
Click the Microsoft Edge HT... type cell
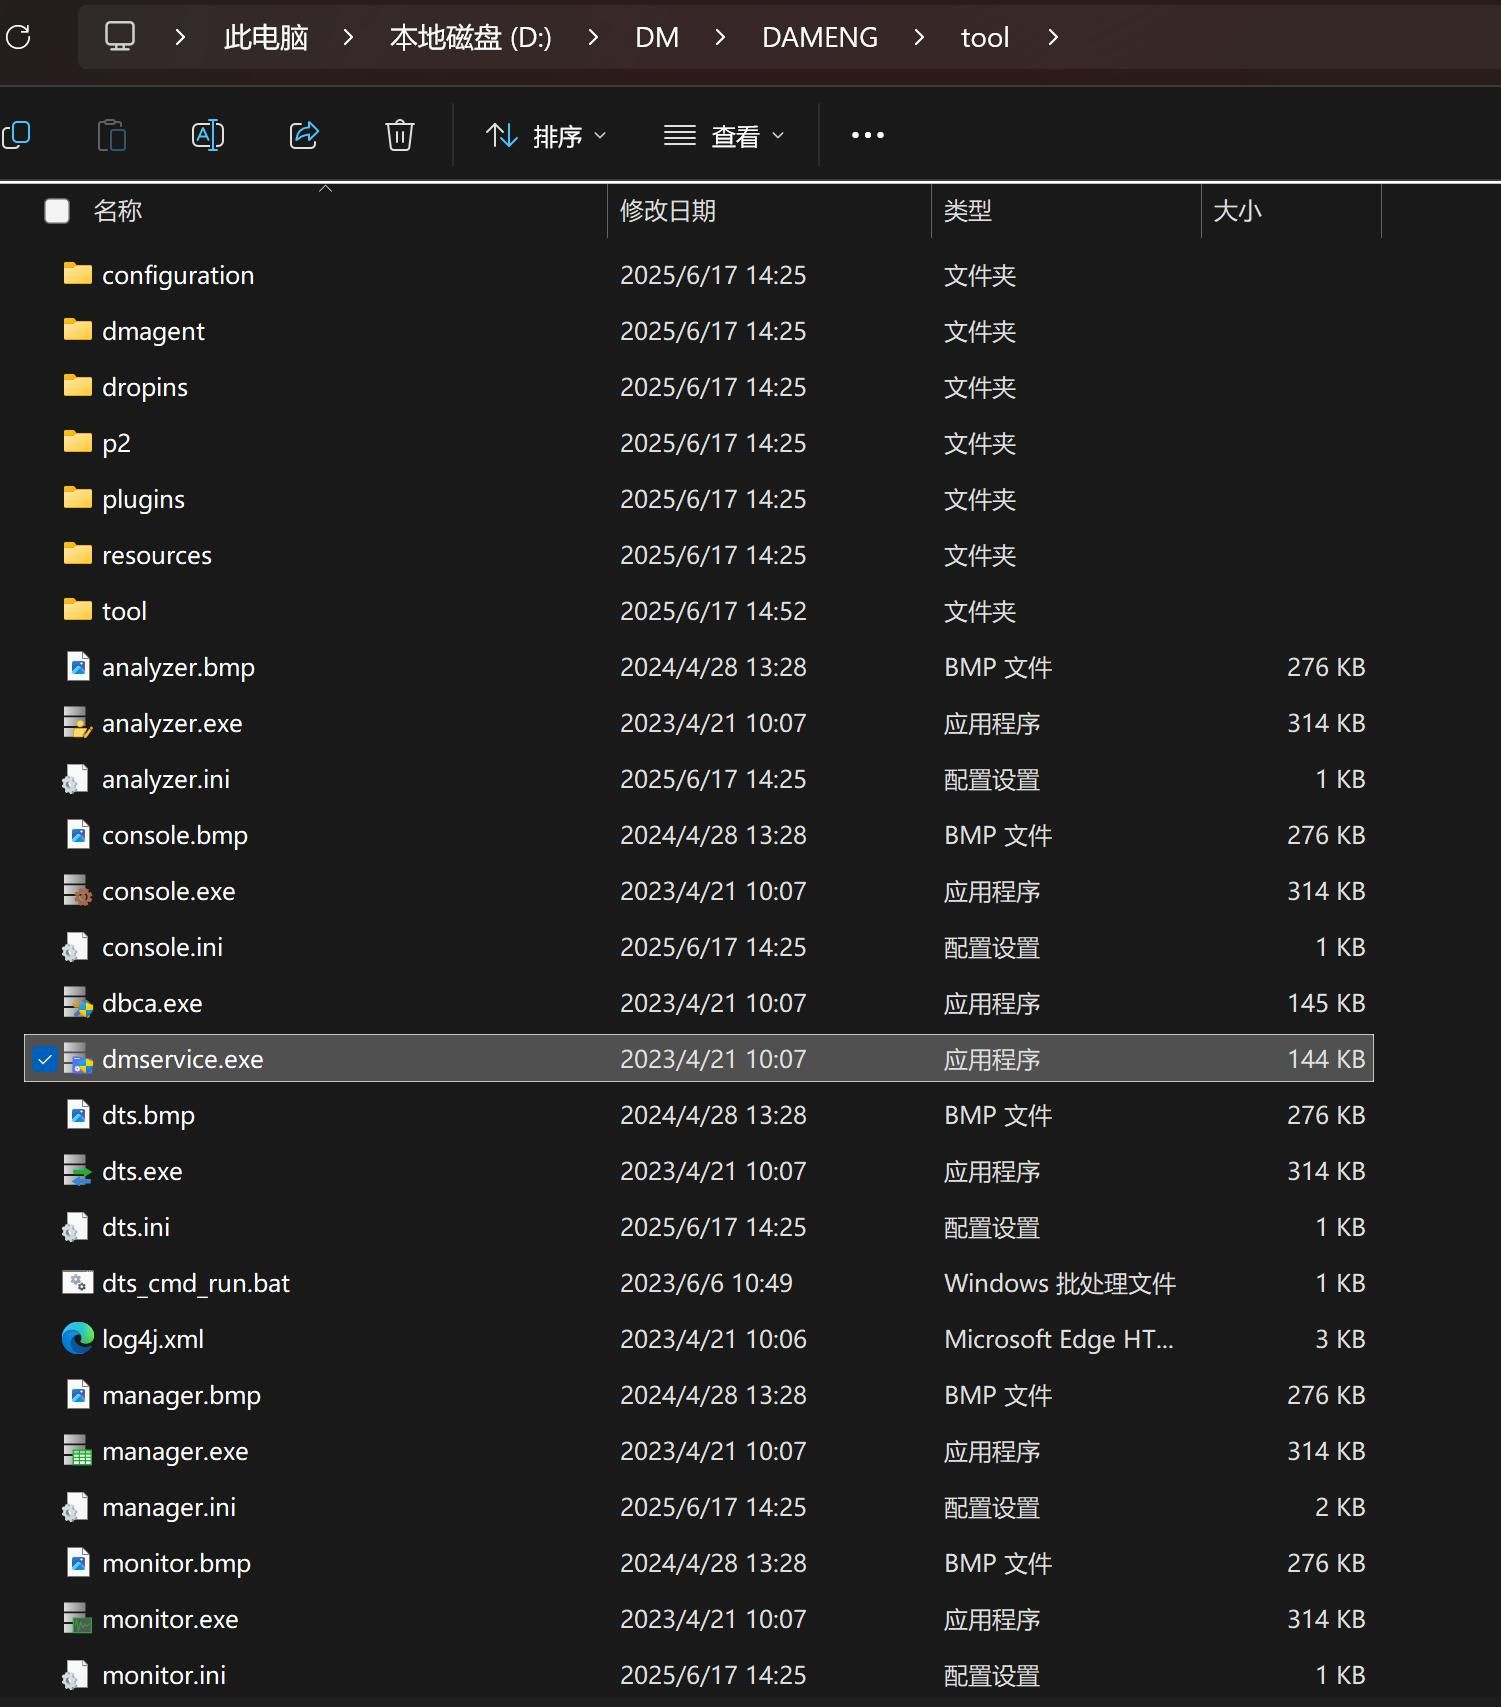coord(1059,1339)
